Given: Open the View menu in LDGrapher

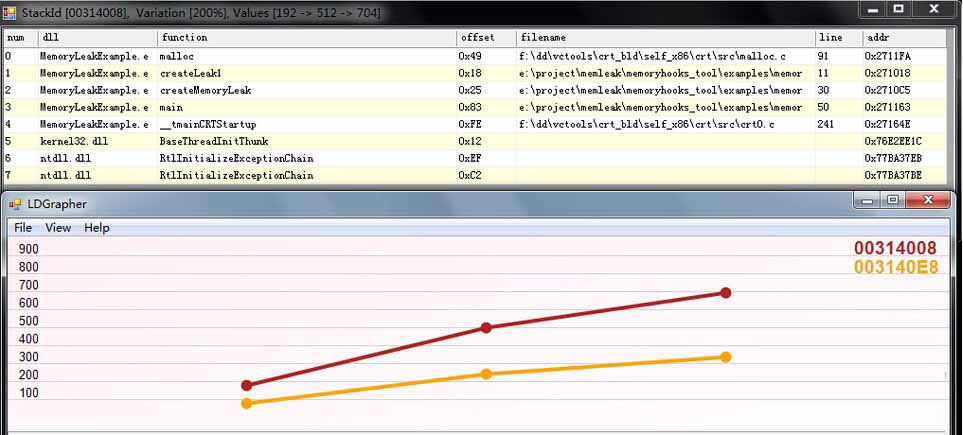Looking at the screenshot, I should (58, 228).
